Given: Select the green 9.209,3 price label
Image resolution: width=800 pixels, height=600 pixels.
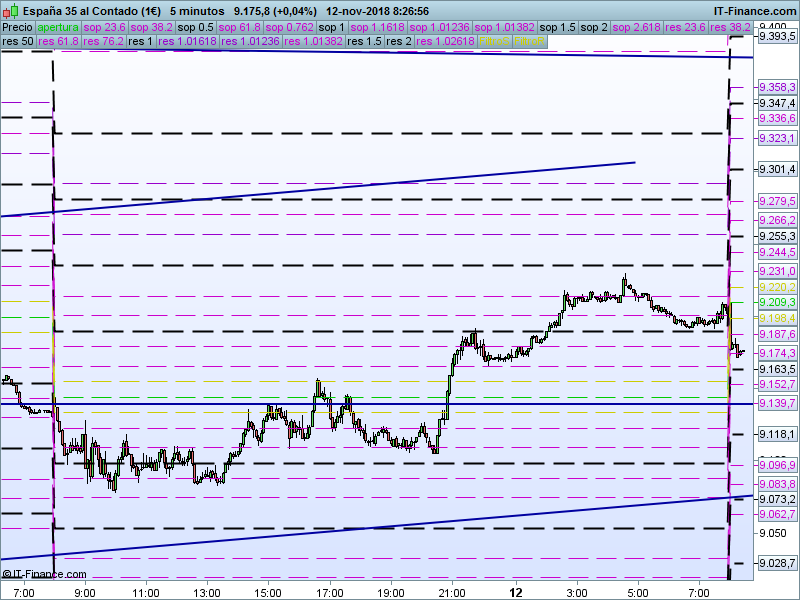Looking at the screenshot, I should (777, 303).
